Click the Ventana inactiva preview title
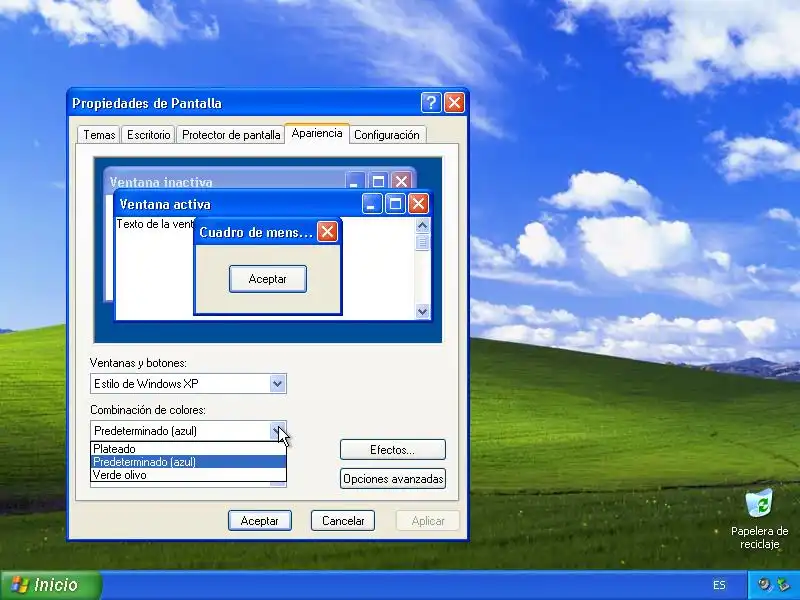800x600 pixels. coord(161,182)
